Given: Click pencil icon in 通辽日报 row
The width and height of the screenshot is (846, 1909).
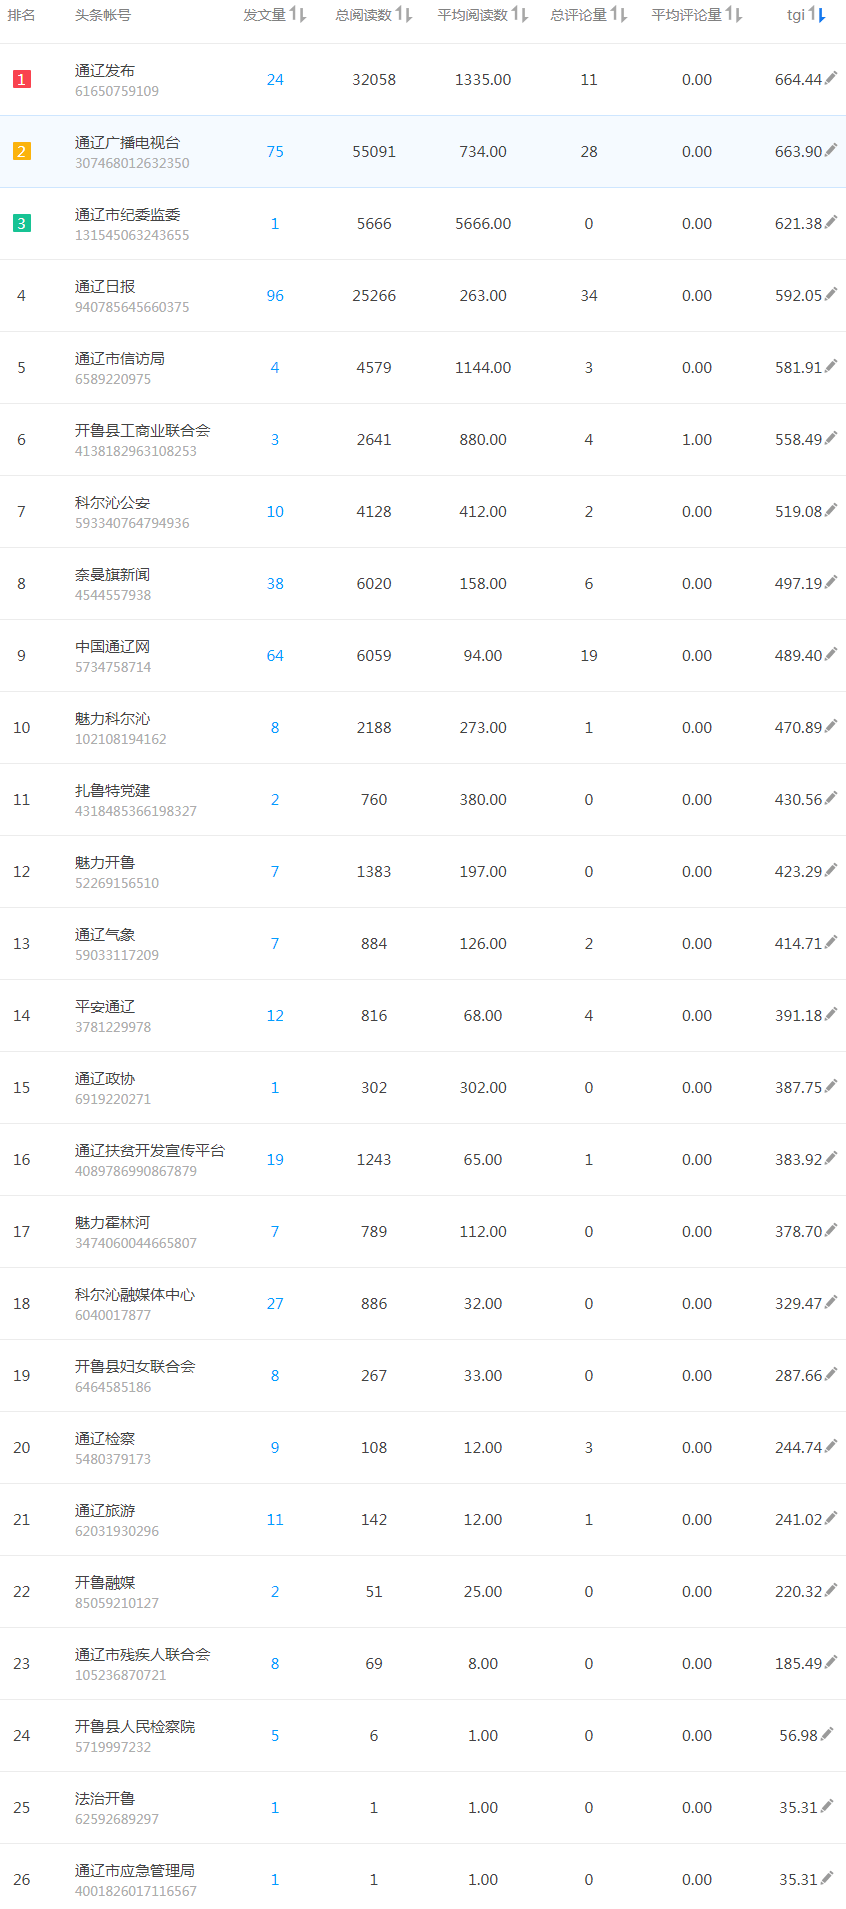Looking at the screenshot, I should point(830,294).
